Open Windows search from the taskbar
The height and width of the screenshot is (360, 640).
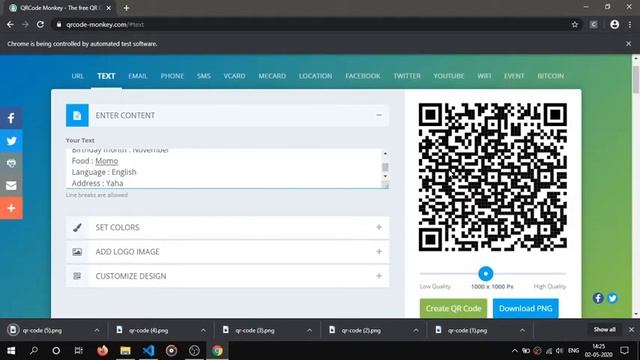(x=34, y=350)
